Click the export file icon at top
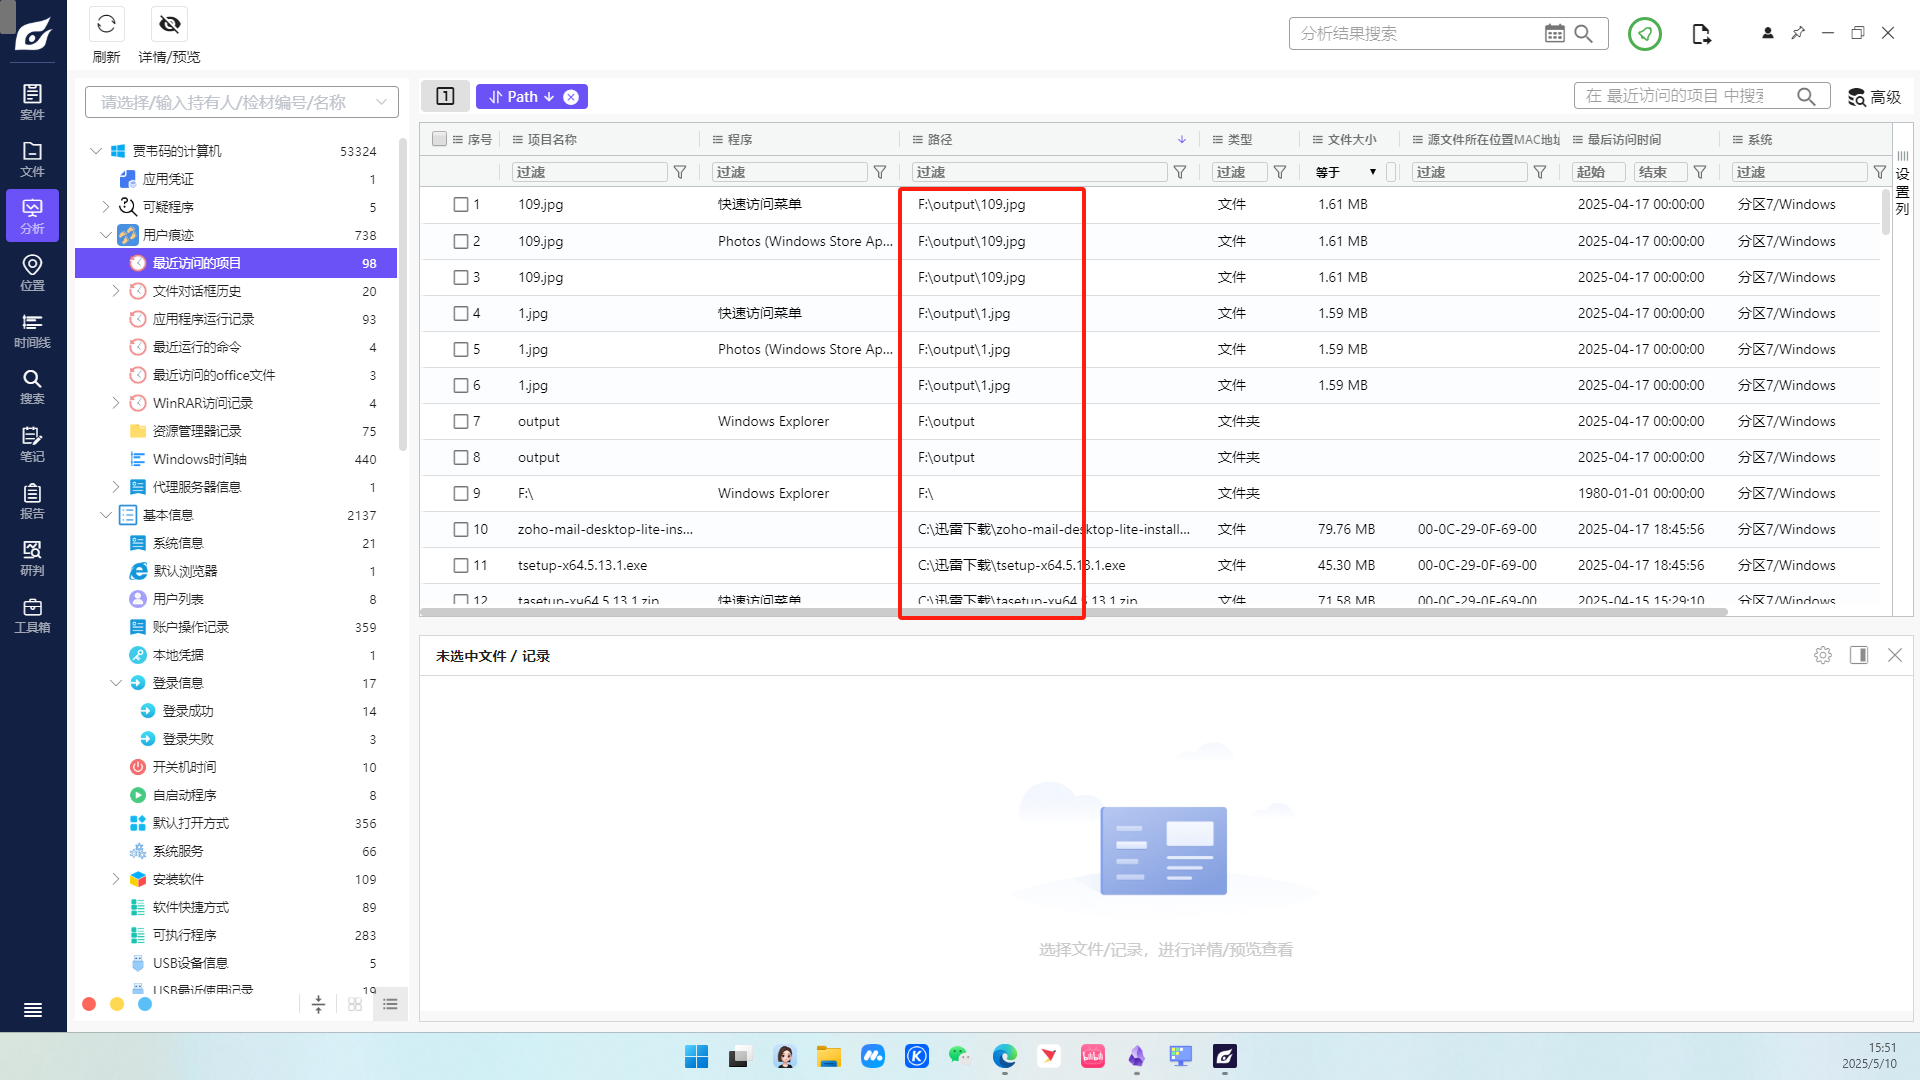Viewport: 1920px width, 1080px height. pyautogui.click(x=1701, y=34)
